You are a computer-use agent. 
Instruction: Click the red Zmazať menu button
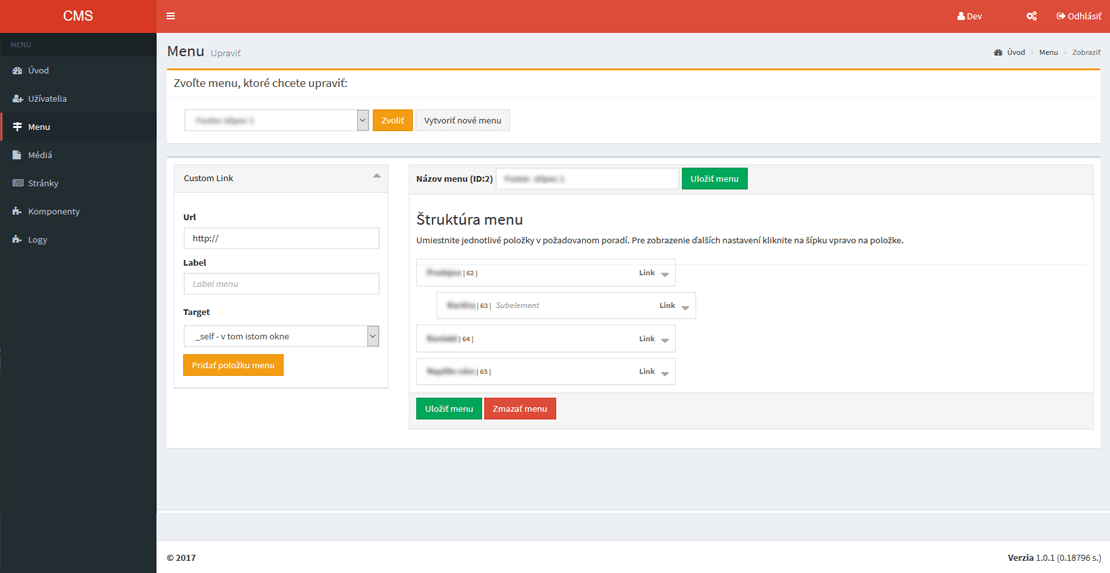click(520, 409)
